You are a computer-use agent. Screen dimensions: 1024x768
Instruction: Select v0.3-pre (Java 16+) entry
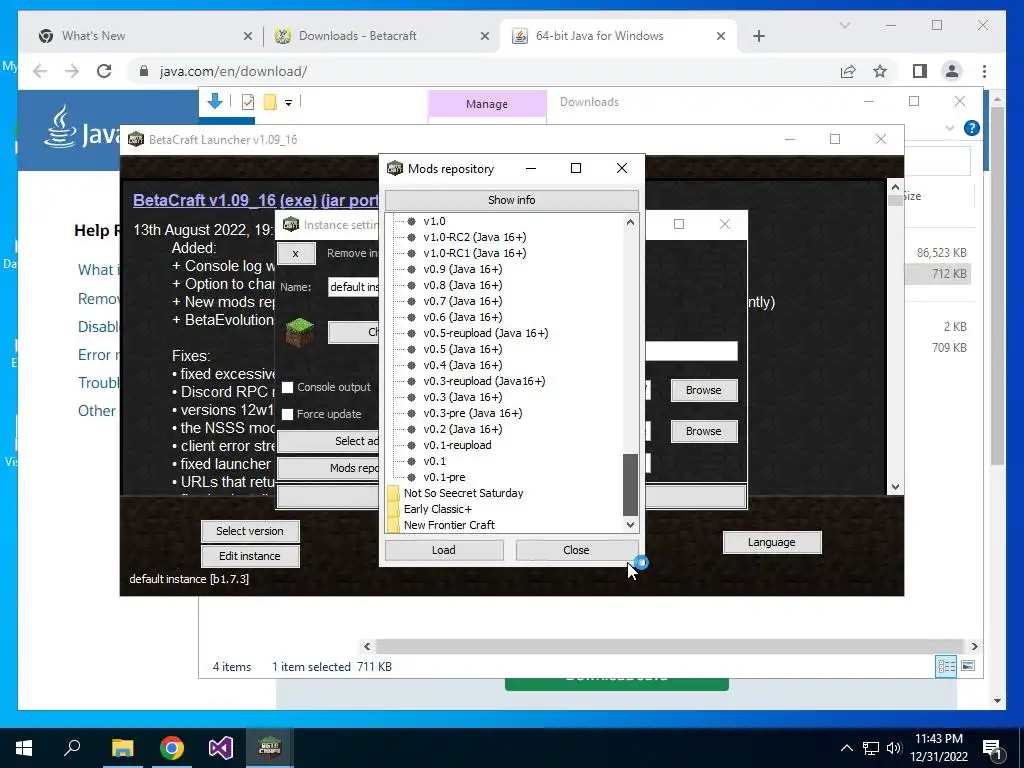point(473,413)
